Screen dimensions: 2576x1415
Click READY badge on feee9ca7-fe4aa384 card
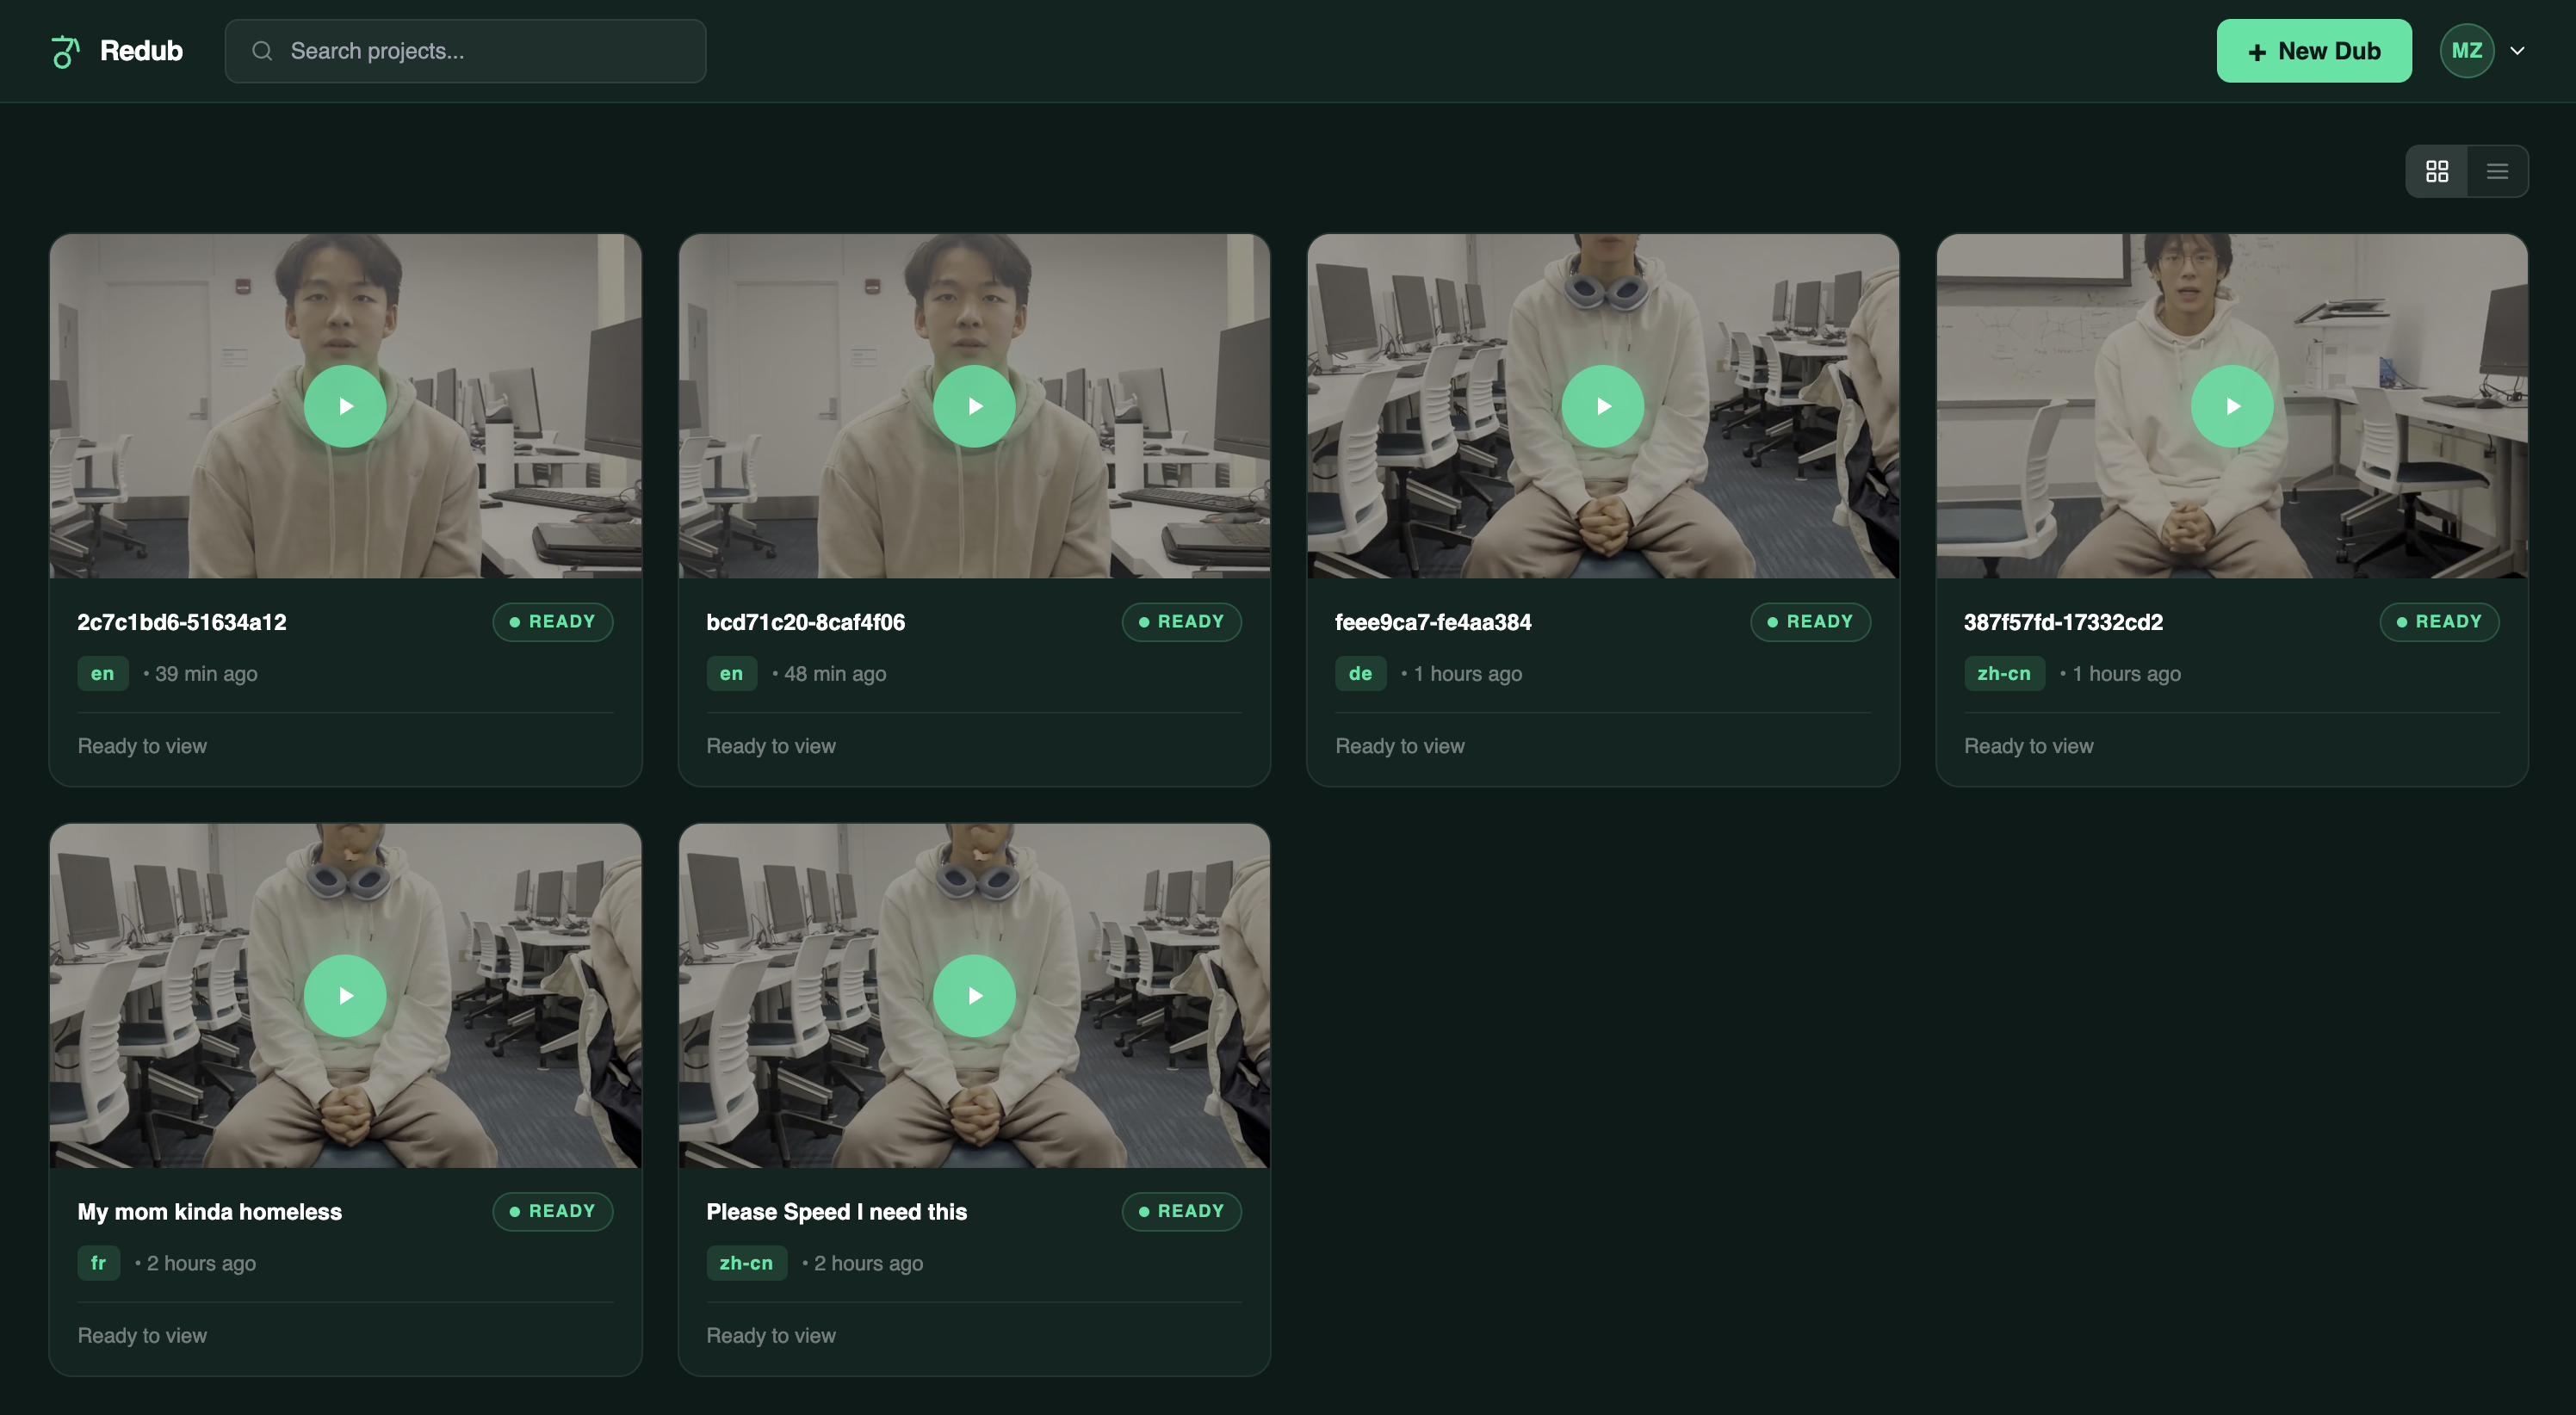click(1809, 622)
